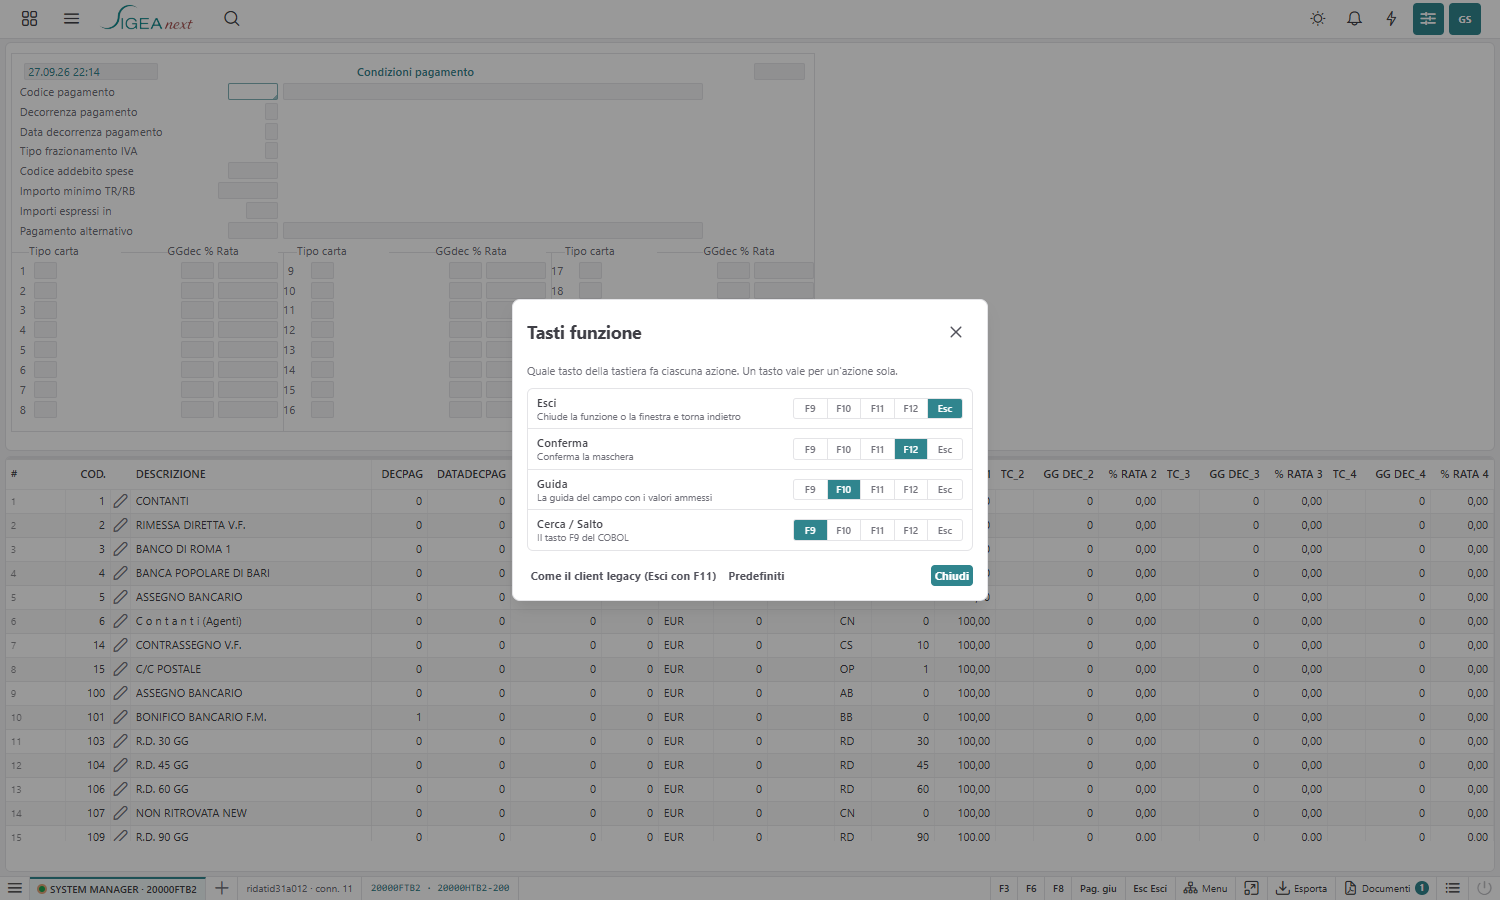Apply 'Come il client legacy (Esci con F11)' preset

(x=623, y=576)
